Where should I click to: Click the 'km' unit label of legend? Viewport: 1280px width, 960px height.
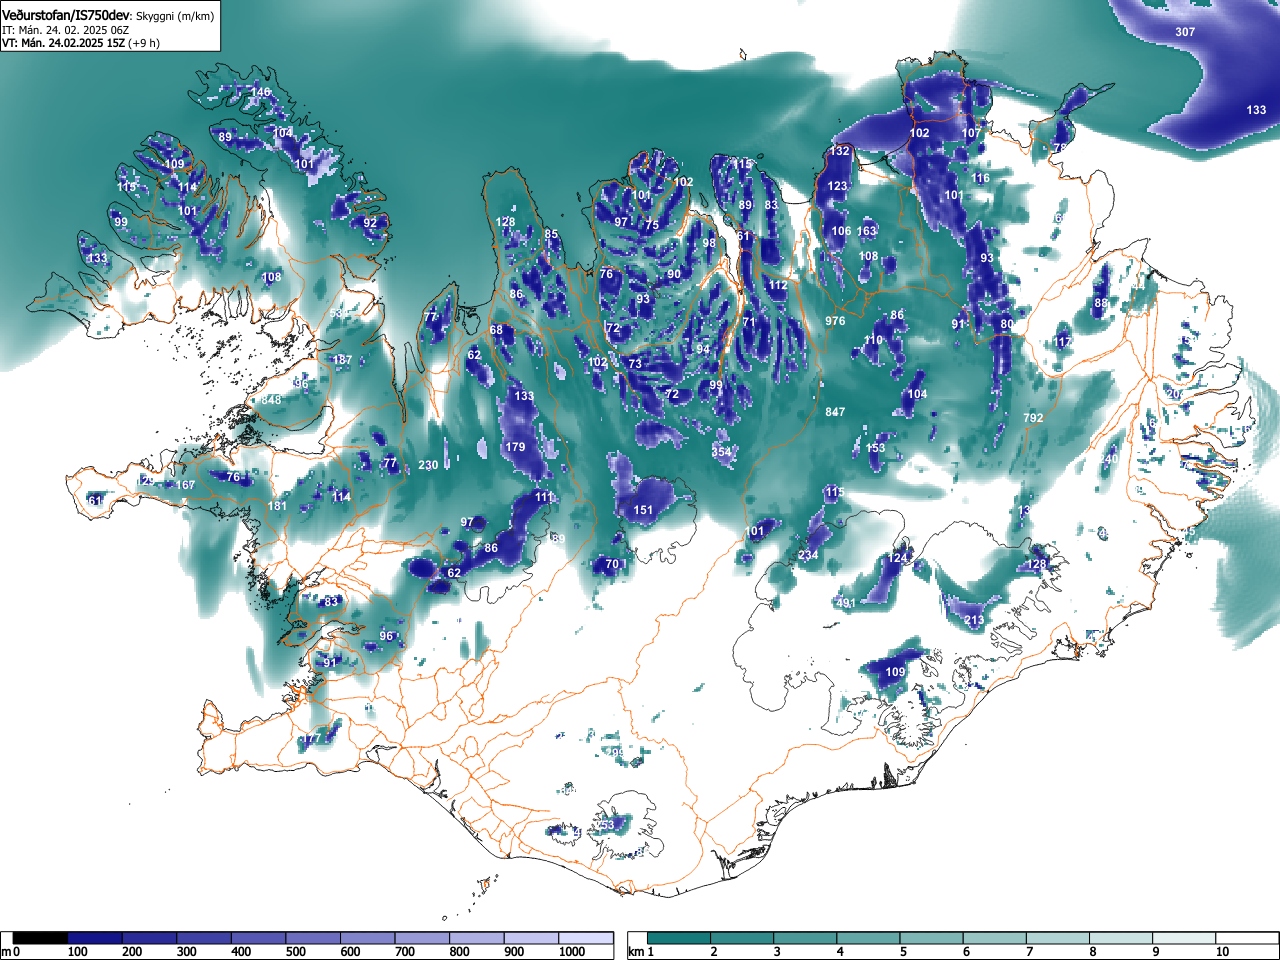636,952
